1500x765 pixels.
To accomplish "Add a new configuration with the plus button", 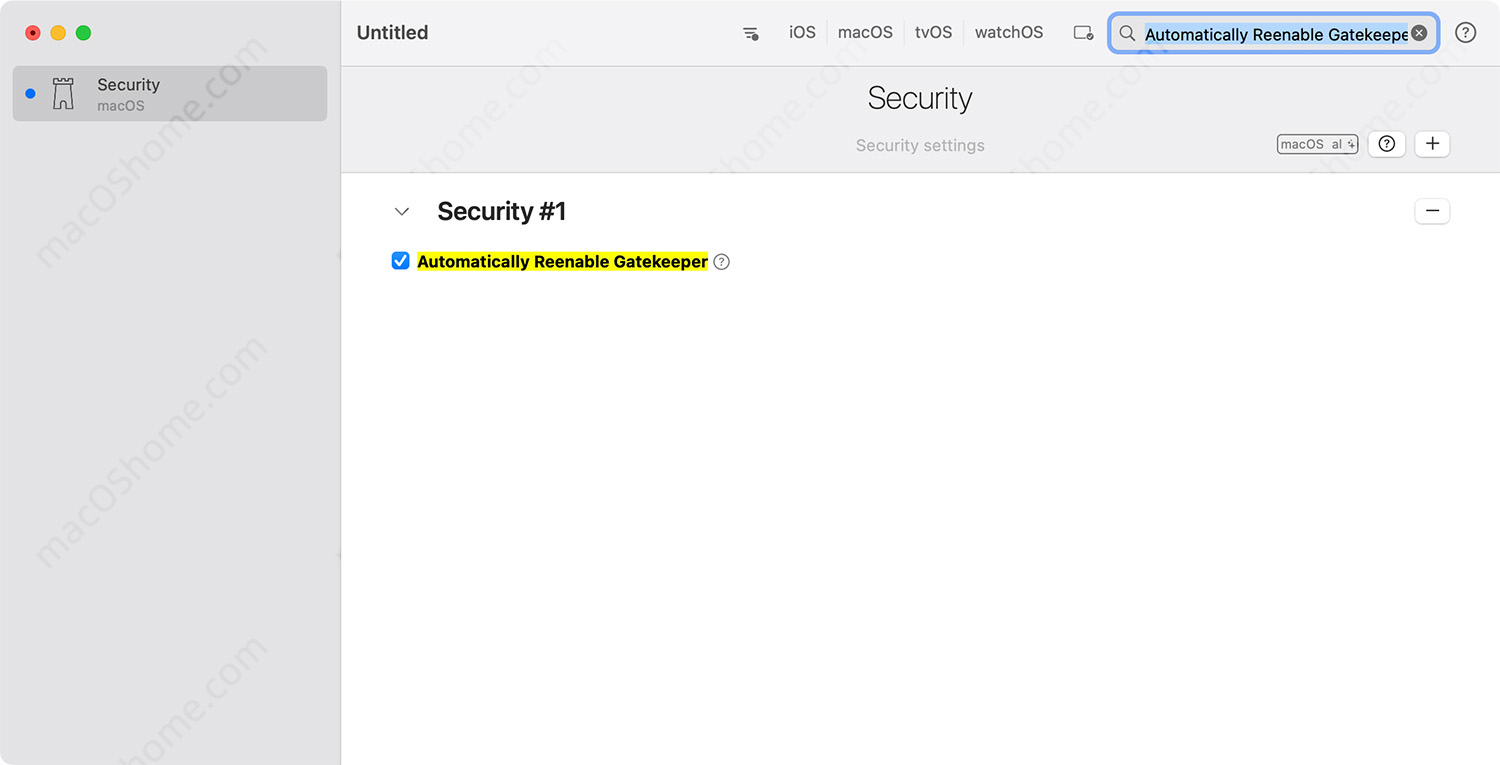I will pos(1432,144).
